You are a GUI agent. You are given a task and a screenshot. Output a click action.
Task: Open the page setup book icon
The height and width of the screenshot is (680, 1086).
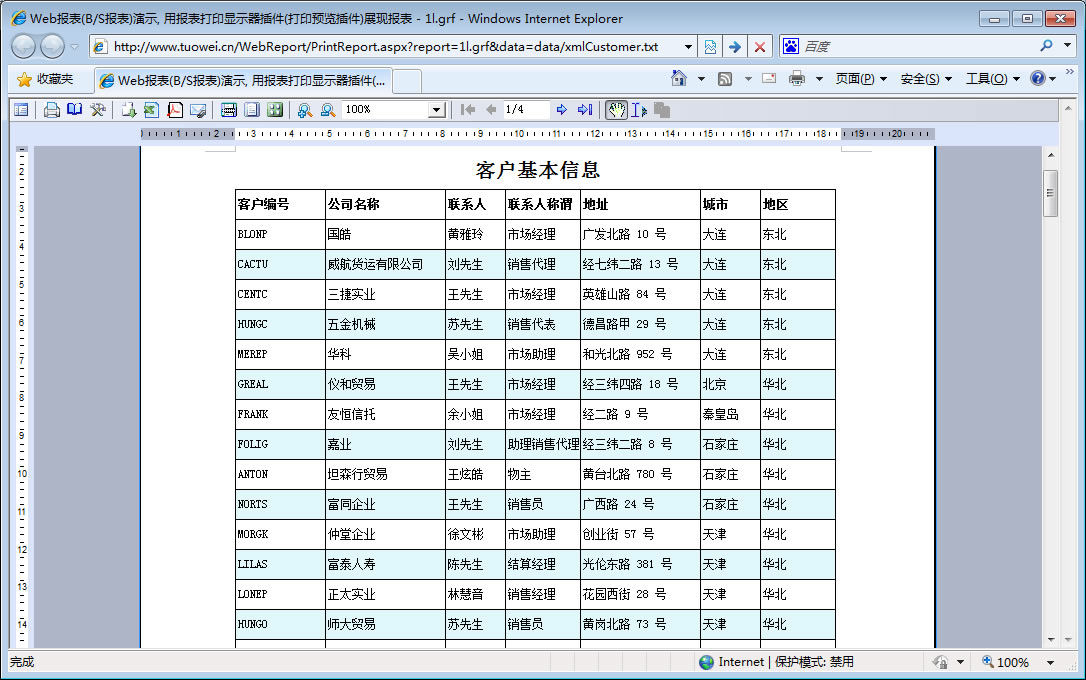pyautogui.click(x=74, y=110)
